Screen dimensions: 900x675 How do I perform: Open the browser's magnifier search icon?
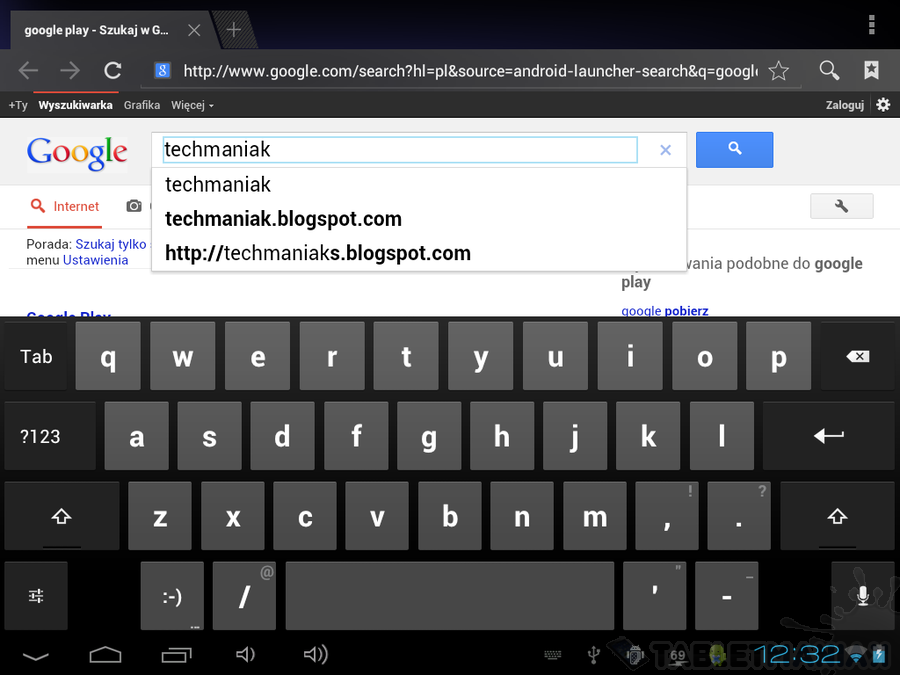(829, 71)
